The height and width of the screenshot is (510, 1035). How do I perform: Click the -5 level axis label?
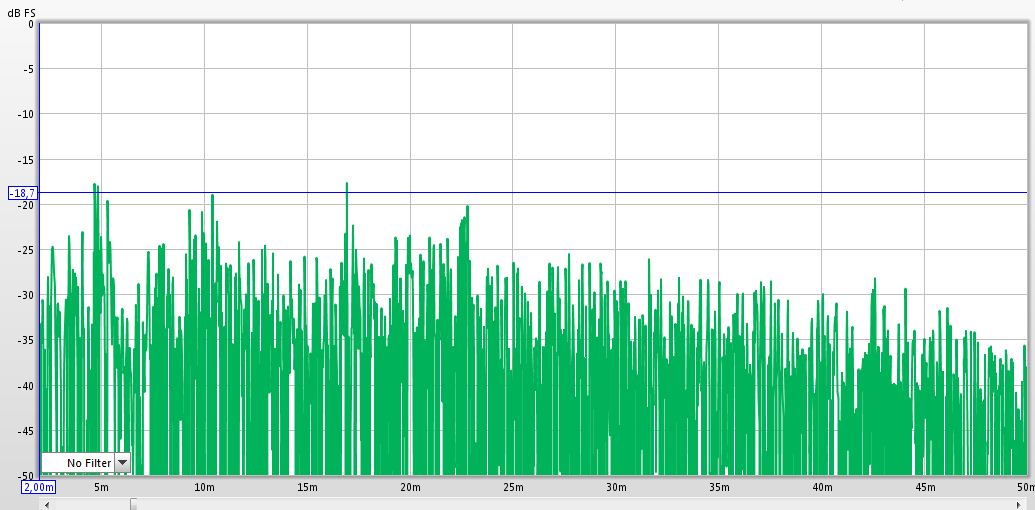coord(28,69)
